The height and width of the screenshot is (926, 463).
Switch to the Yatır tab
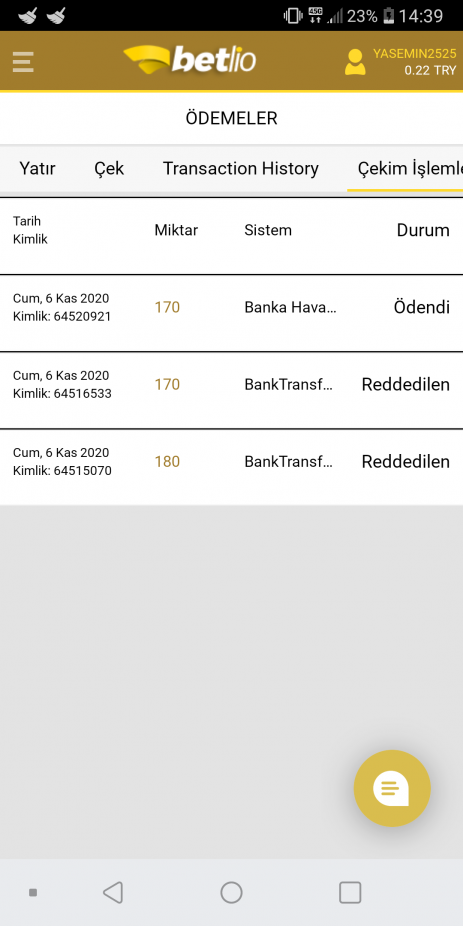37,168
